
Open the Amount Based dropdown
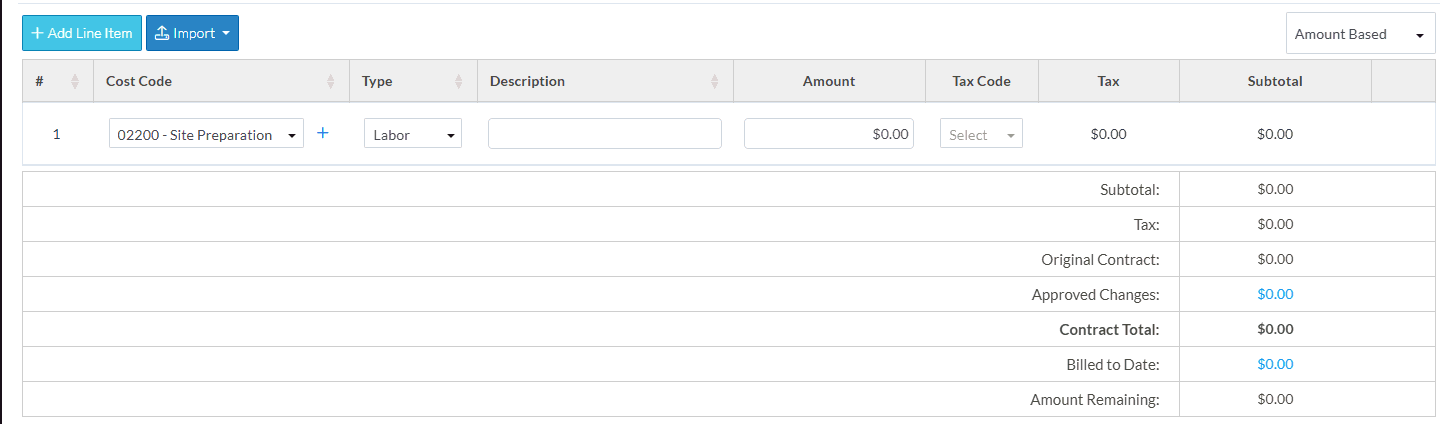[x=1360, y=34]
